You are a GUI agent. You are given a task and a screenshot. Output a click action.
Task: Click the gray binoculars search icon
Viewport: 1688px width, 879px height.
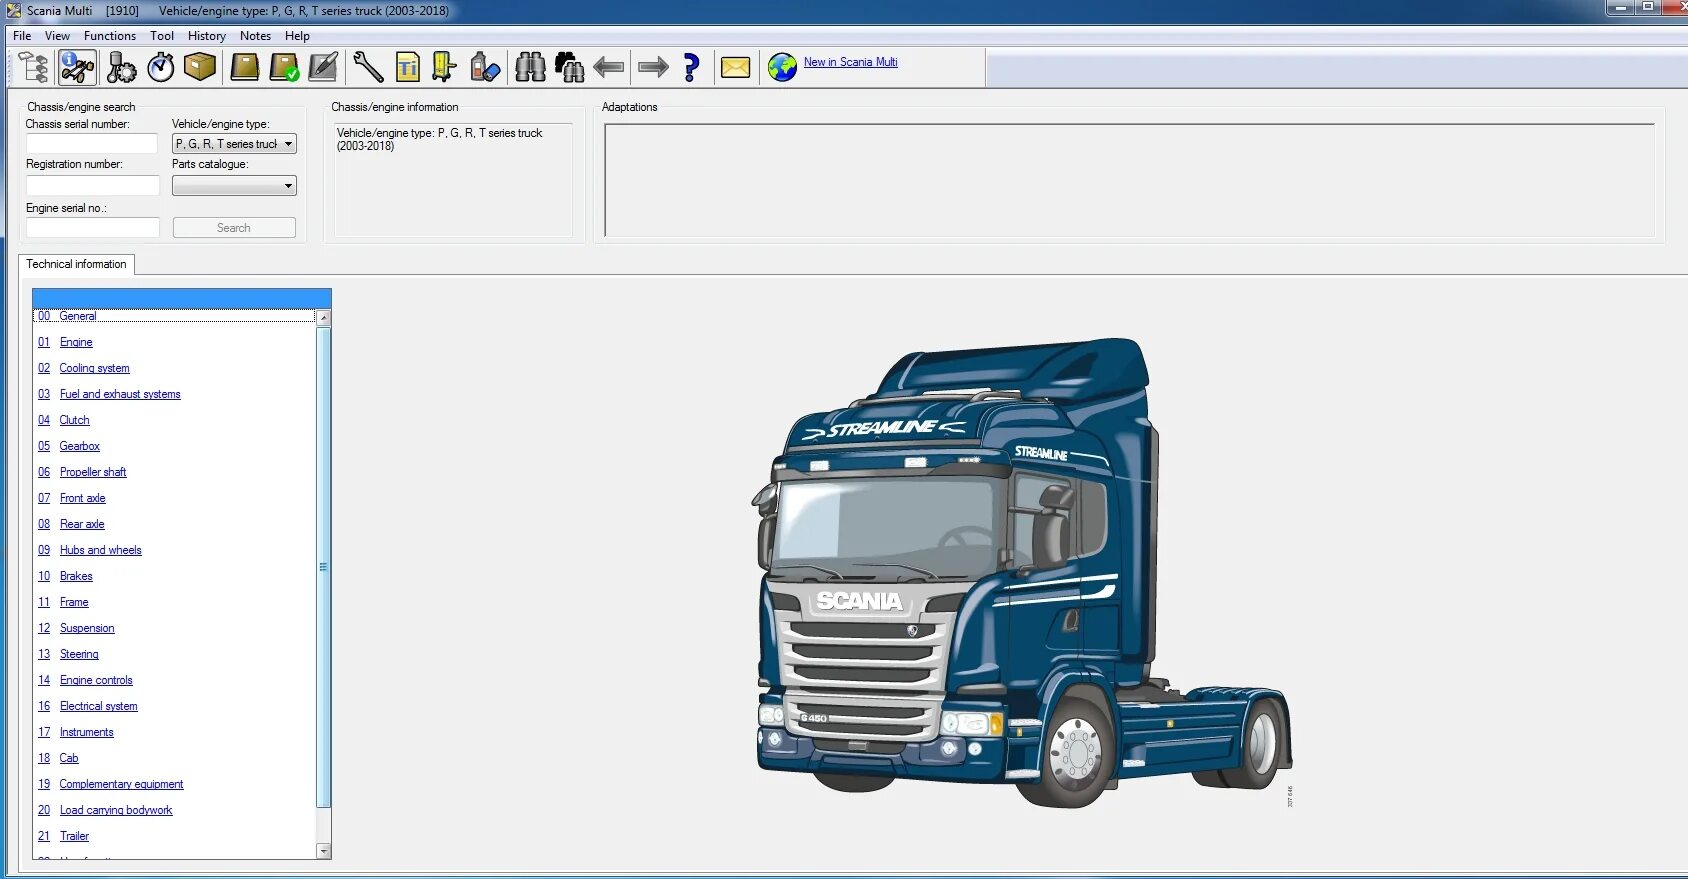click(x=530, y=67)
